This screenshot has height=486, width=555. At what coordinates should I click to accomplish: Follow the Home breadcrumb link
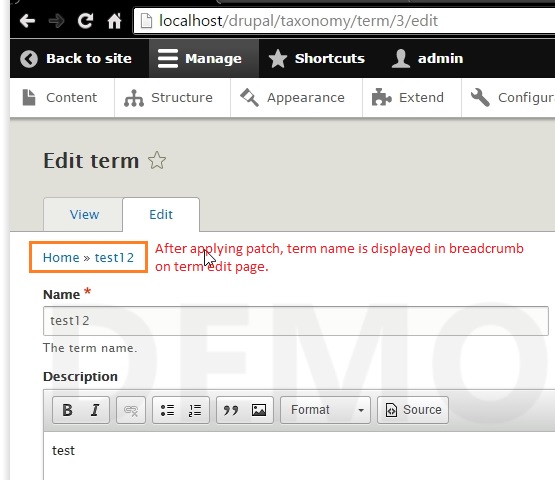(61, 258)
